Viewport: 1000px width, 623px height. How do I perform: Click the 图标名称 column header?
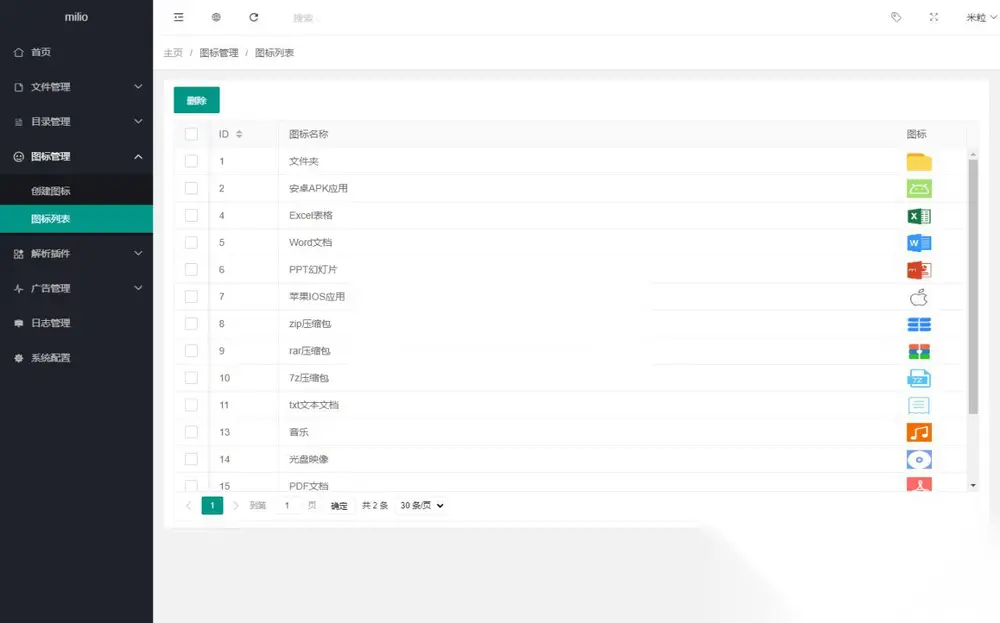[x=309, y=134]
